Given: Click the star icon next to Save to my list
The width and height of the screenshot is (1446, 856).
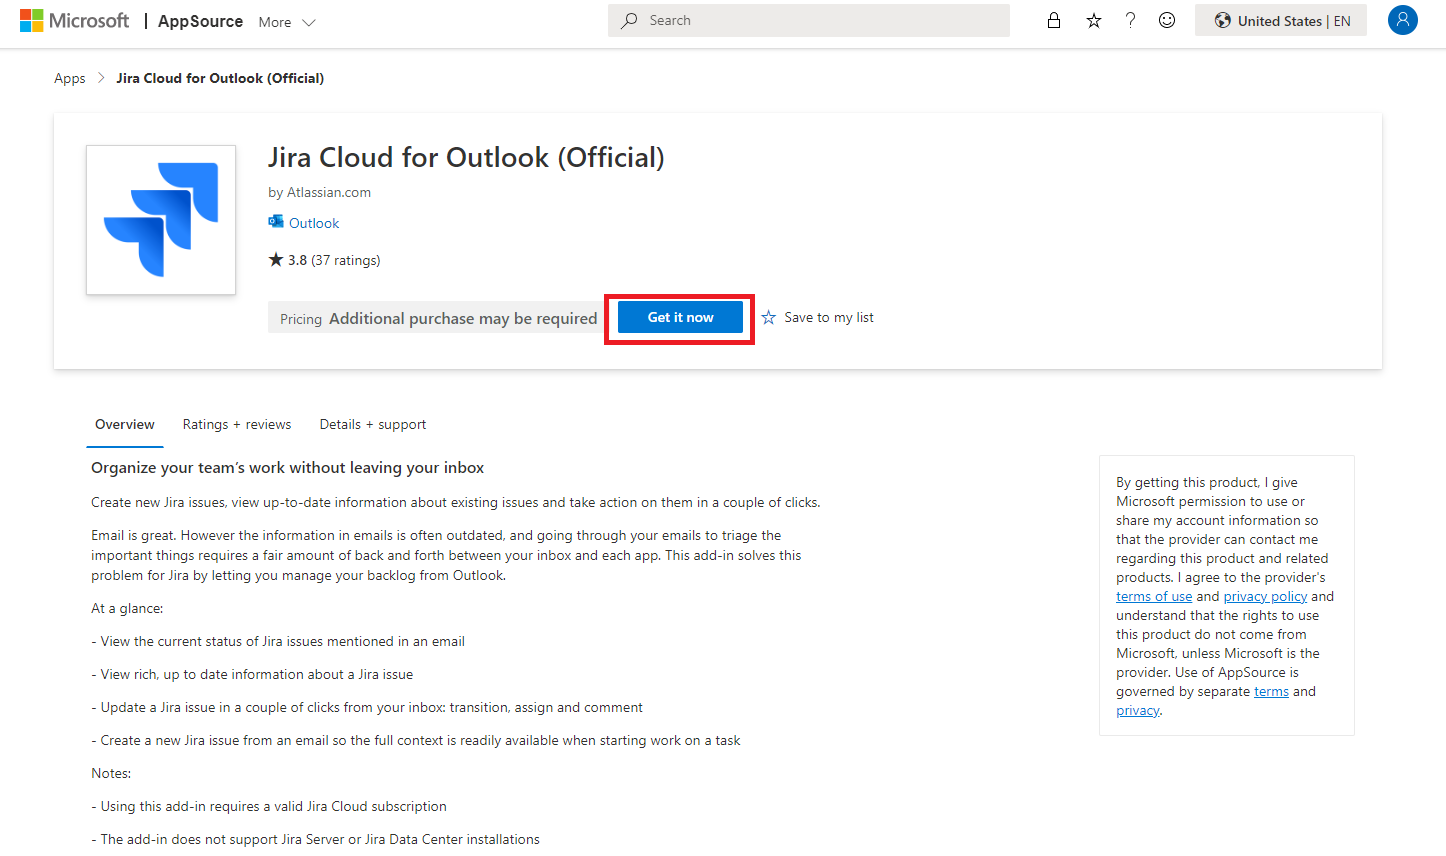Looking at the screenshot, I should [769, 317].
